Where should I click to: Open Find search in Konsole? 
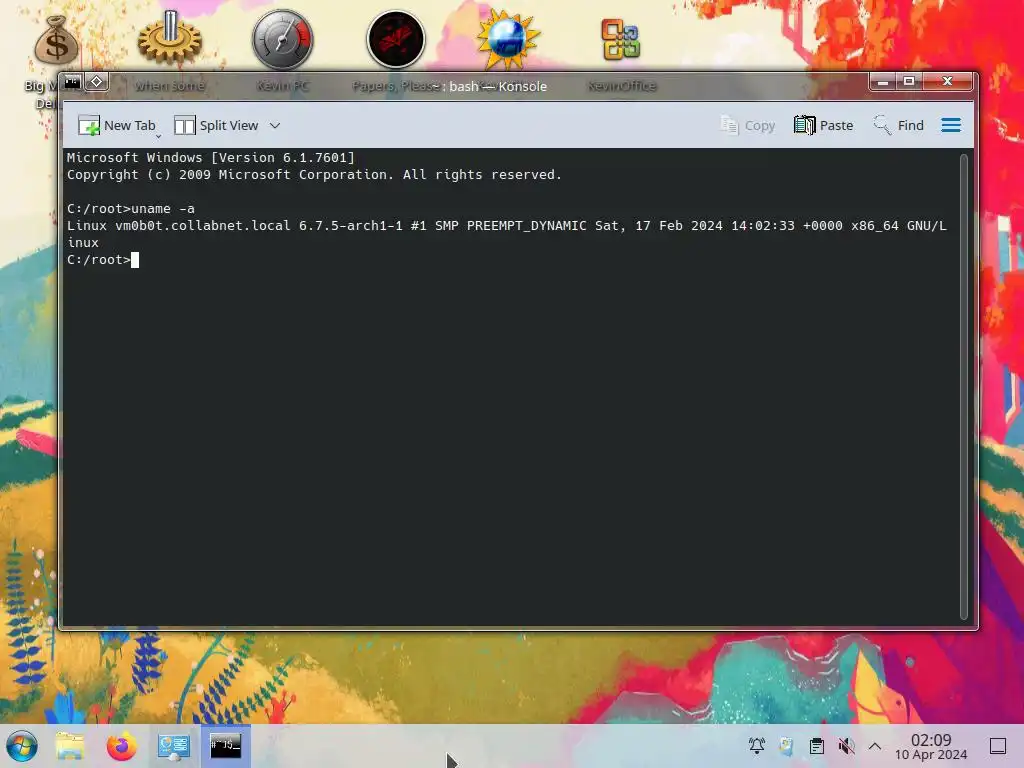coord(899,125)
